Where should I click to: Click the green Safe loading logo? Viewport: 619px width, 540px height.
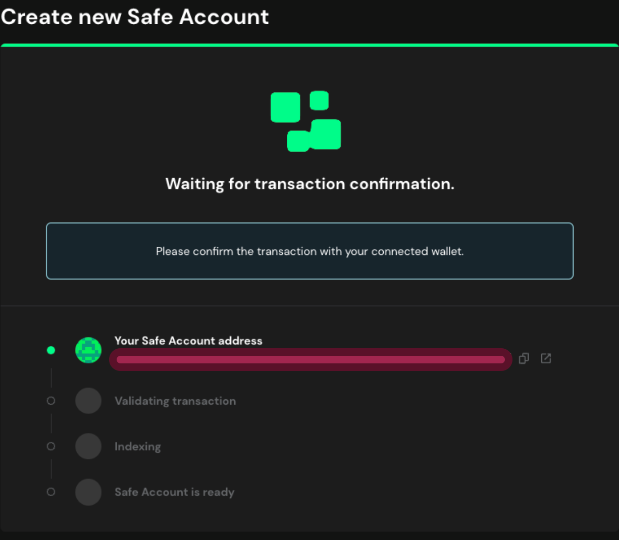click(x=306, y=121)
